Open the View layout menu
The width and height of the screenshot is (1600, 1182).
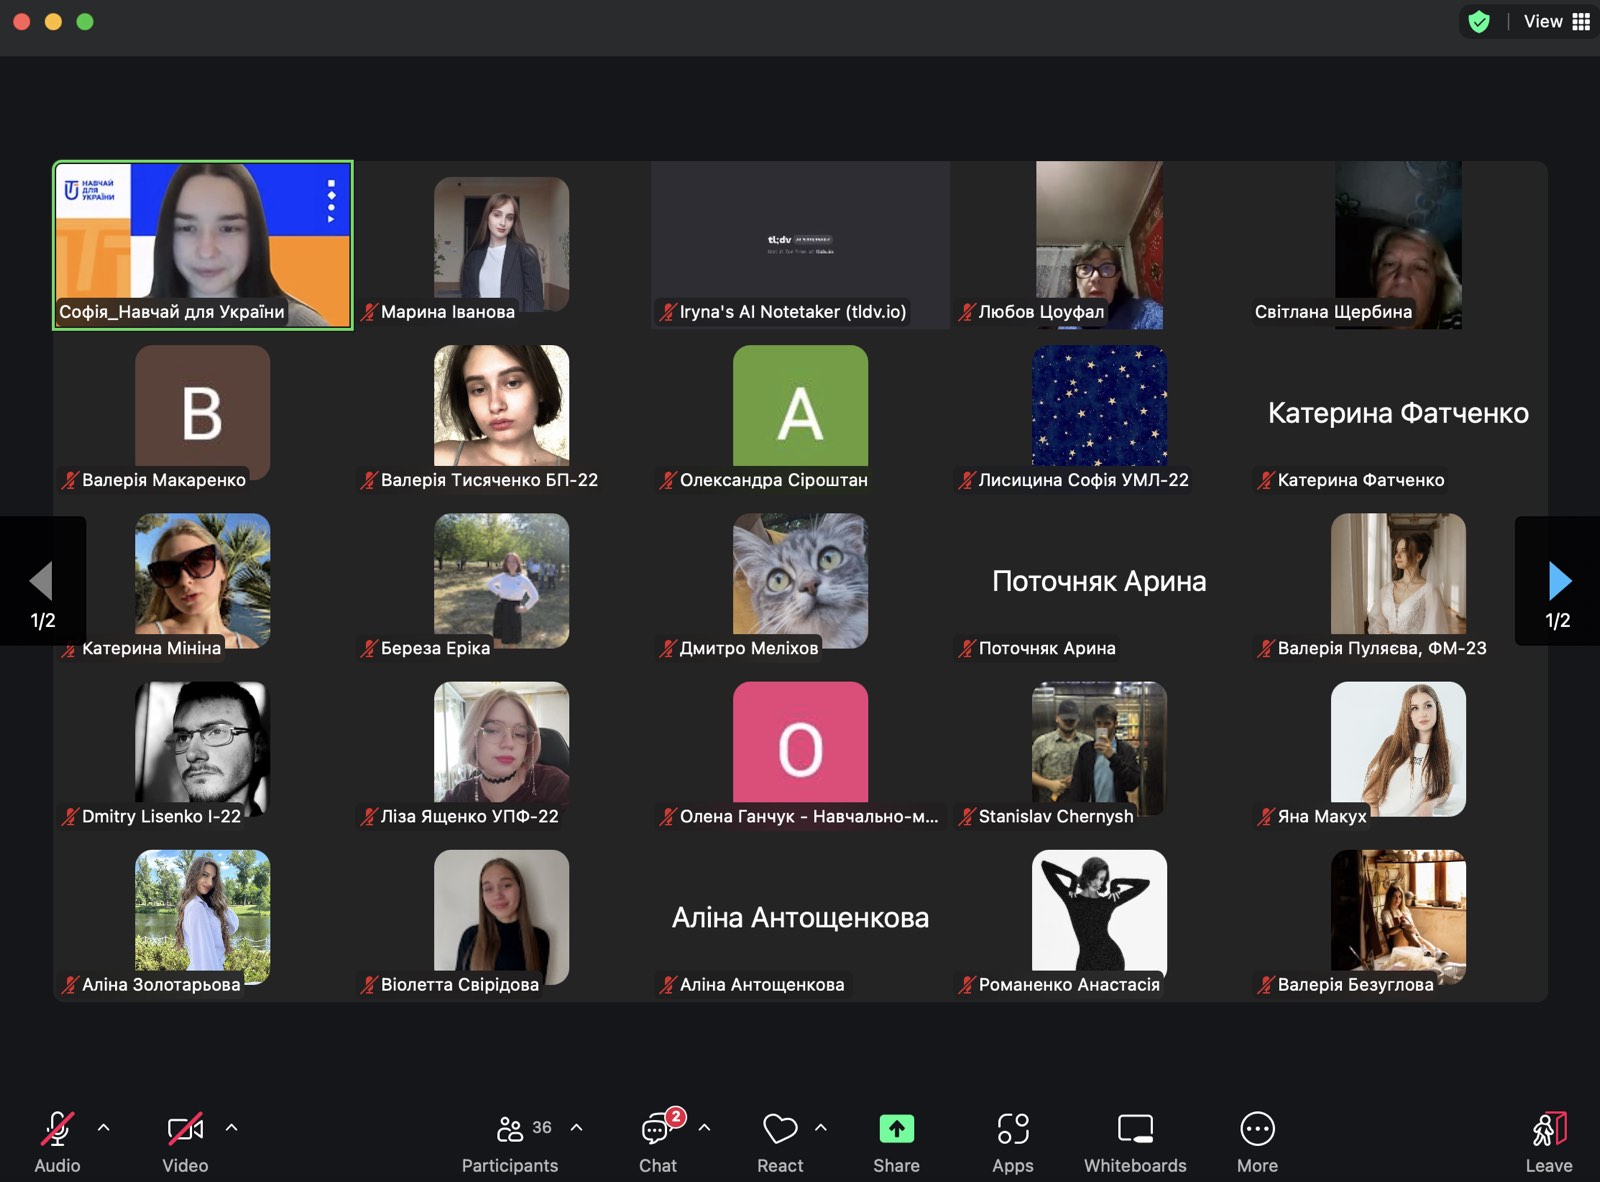pos(1556,22)
